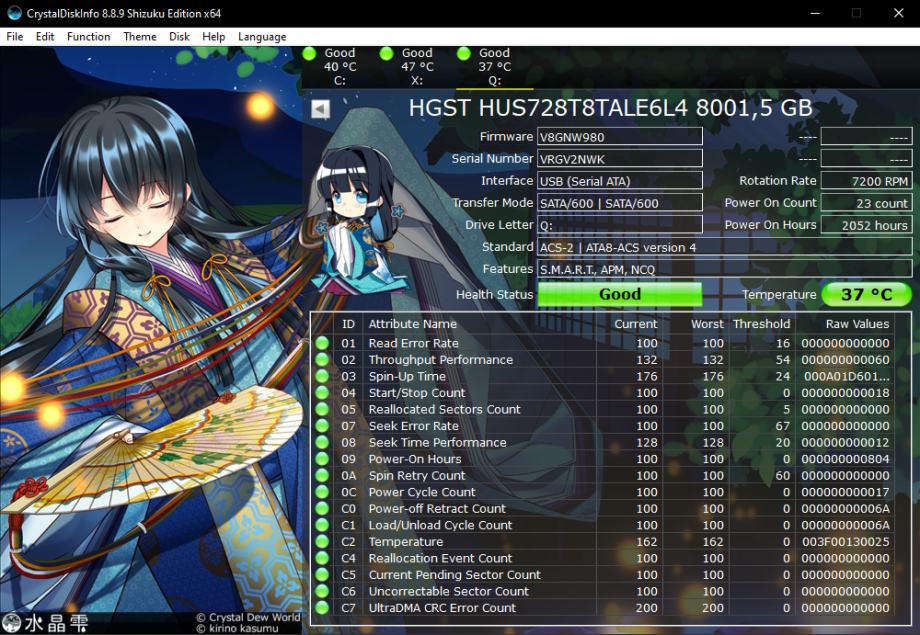Click the status dot for Spin Retry Count

click(322, 475)
